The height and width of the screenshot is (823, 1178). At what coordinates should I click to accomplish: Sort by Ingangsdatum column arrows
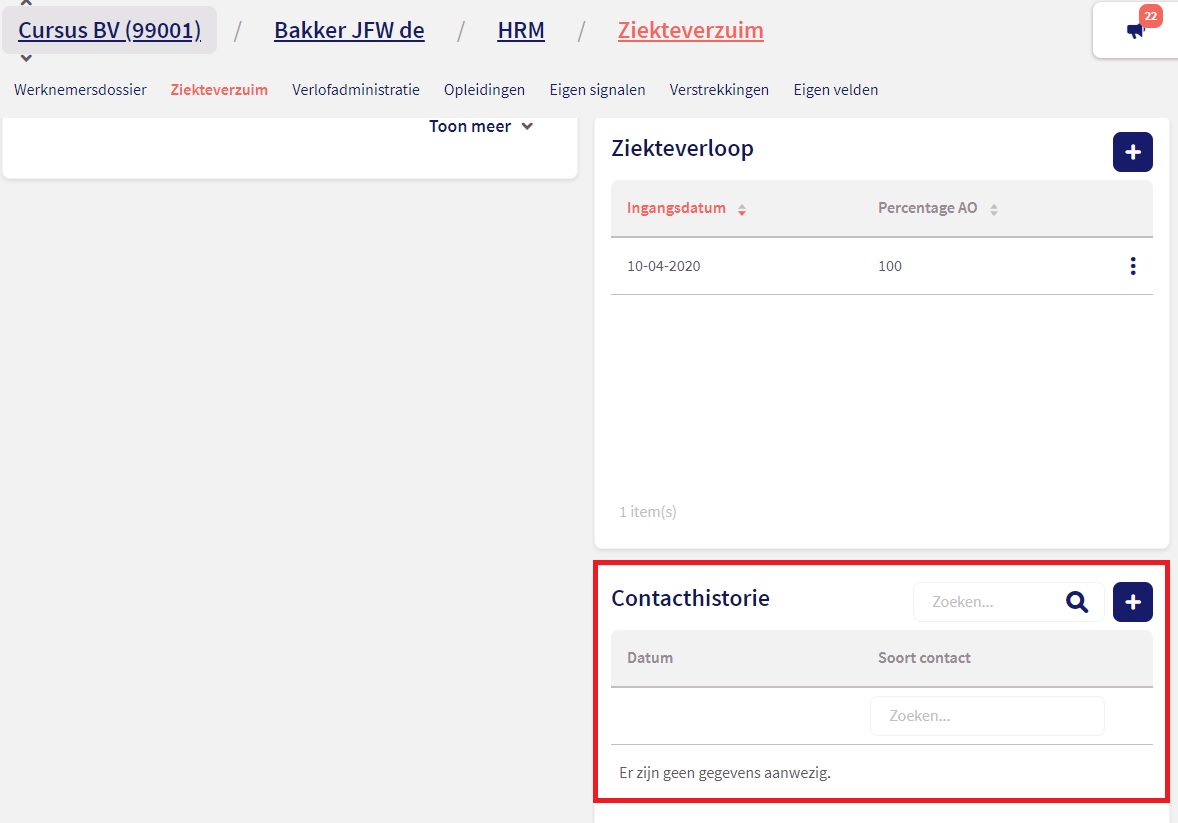(x=742, y=210)
